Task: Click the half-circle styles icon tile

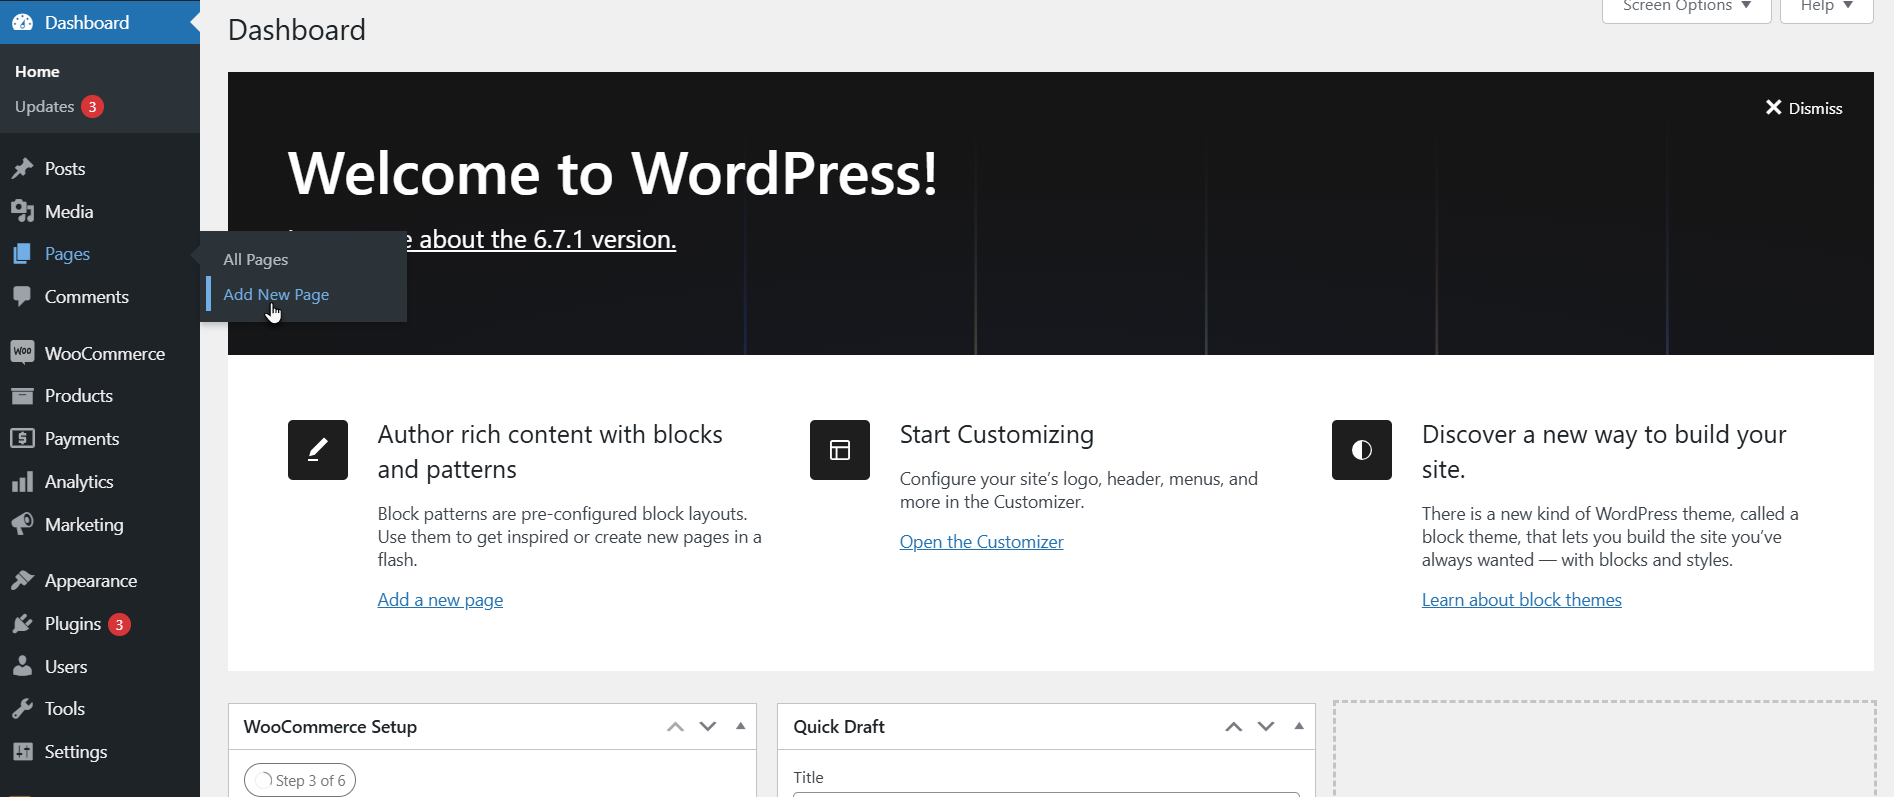Action: [1362, 450]
